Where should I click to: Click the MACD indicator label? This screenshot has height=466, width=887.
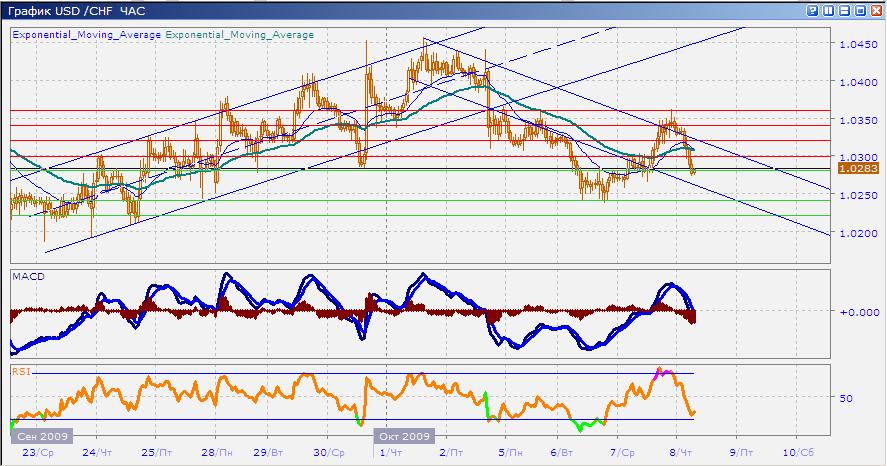[x=26, y=275]
